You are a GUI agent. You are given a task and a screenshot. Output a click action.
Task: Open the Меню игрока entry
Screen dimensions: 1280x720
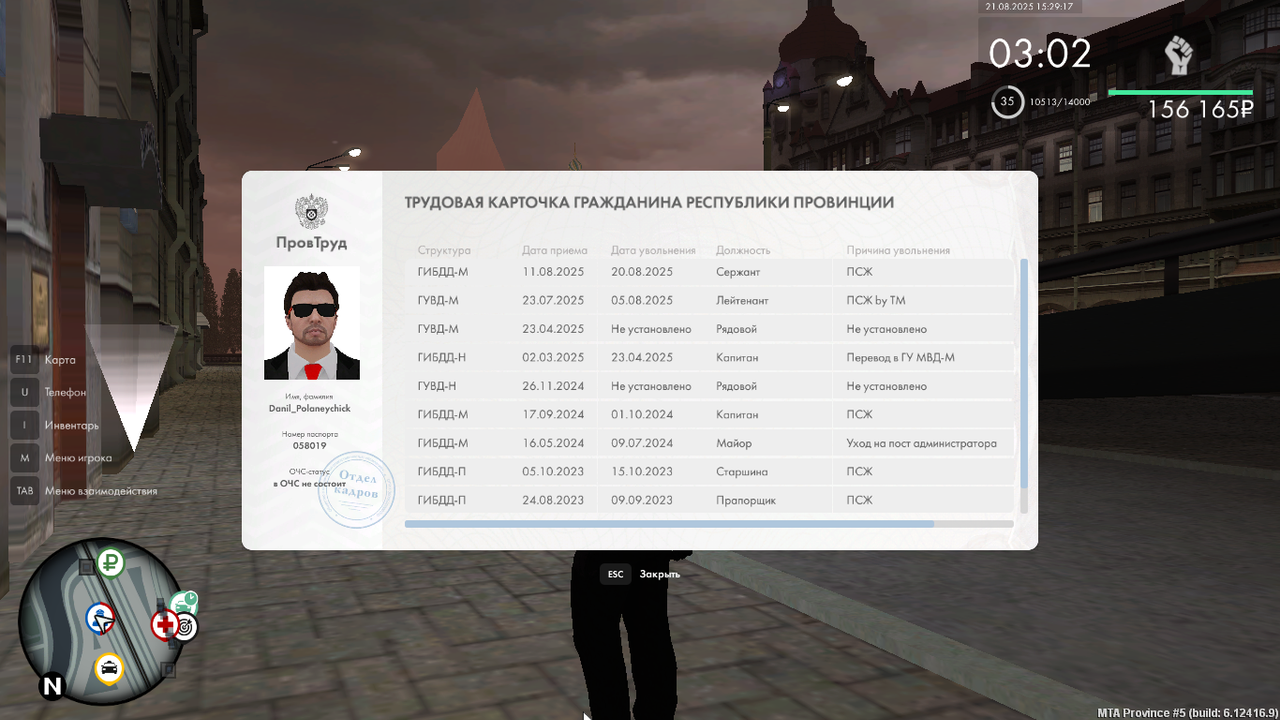(78, 458)
